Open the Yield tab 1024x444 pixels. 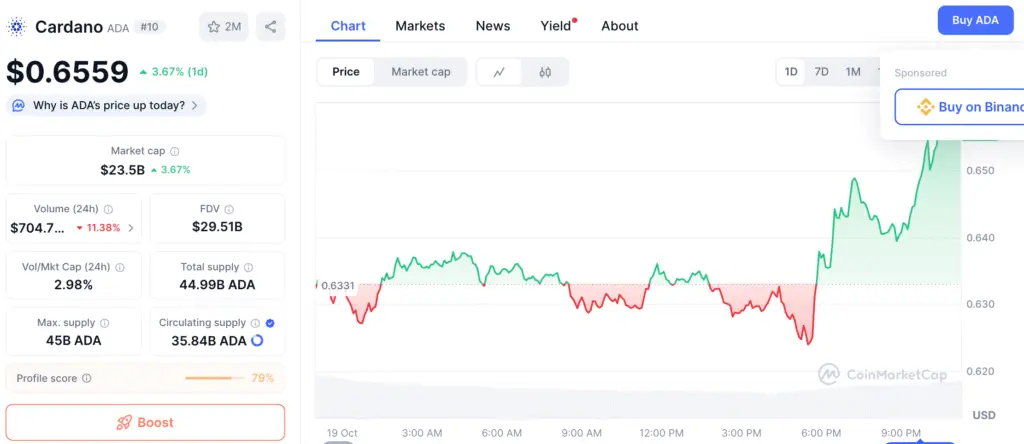[555, 26]
